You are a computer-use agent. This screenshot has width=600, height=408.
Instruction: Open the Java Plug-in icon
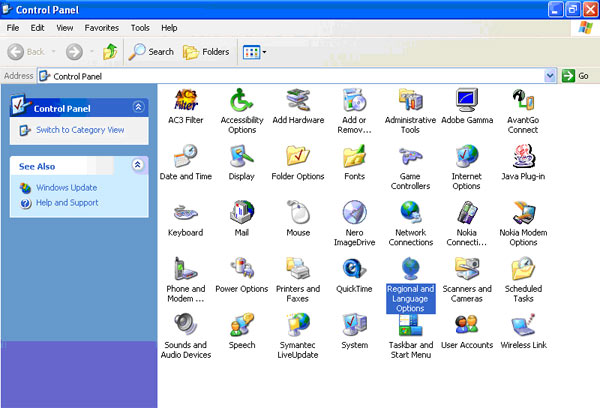click(x=523, y=157)
